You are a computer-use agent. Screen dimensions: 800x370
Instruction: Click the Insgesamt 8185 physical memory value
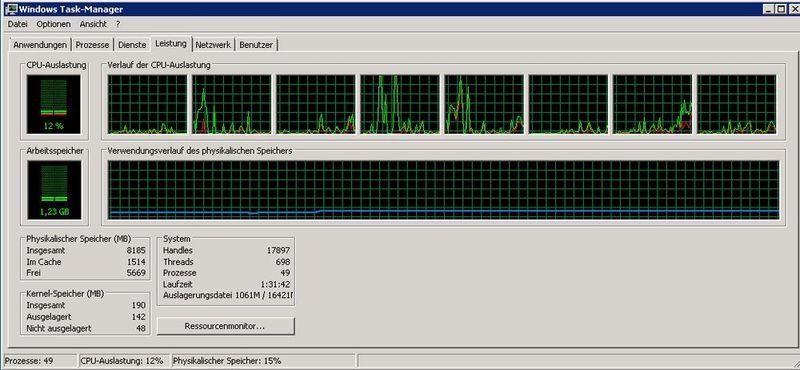136,251
